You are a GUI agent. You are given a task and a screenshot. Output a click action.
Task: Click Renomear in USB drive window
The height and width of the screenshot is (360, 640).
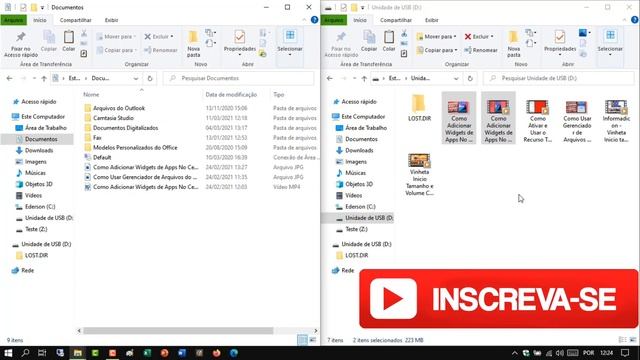pos(481,50)
